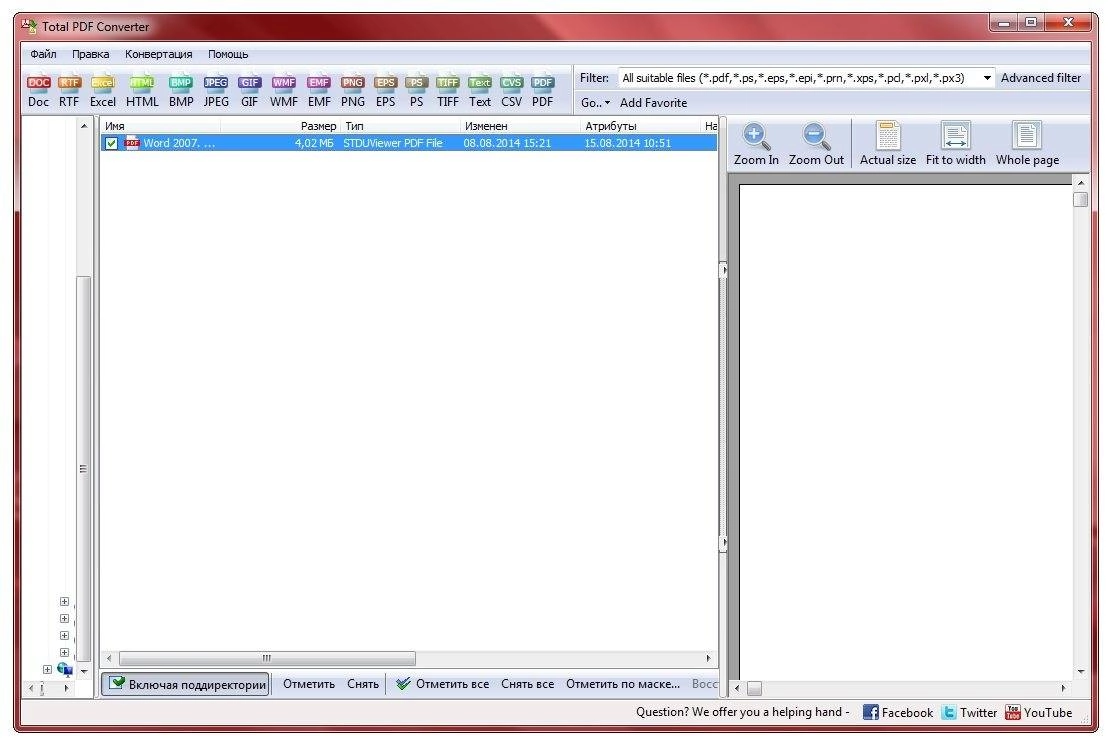Open Facebook page link
Screen dimensions: 1116x752
(x=897, y=712)
